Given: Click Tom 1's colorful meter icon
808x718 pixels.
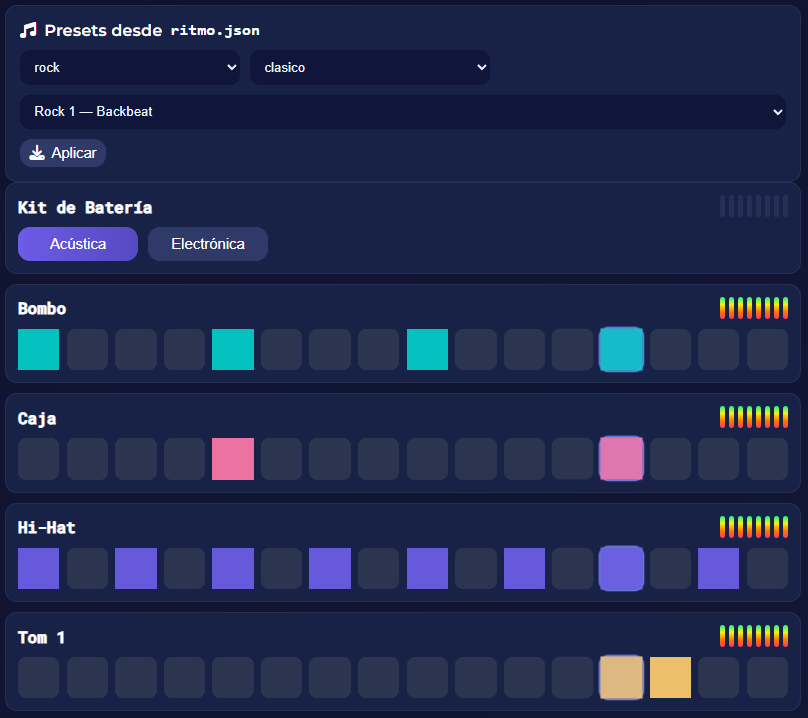Looking at the screenshot, I should 754,635.
